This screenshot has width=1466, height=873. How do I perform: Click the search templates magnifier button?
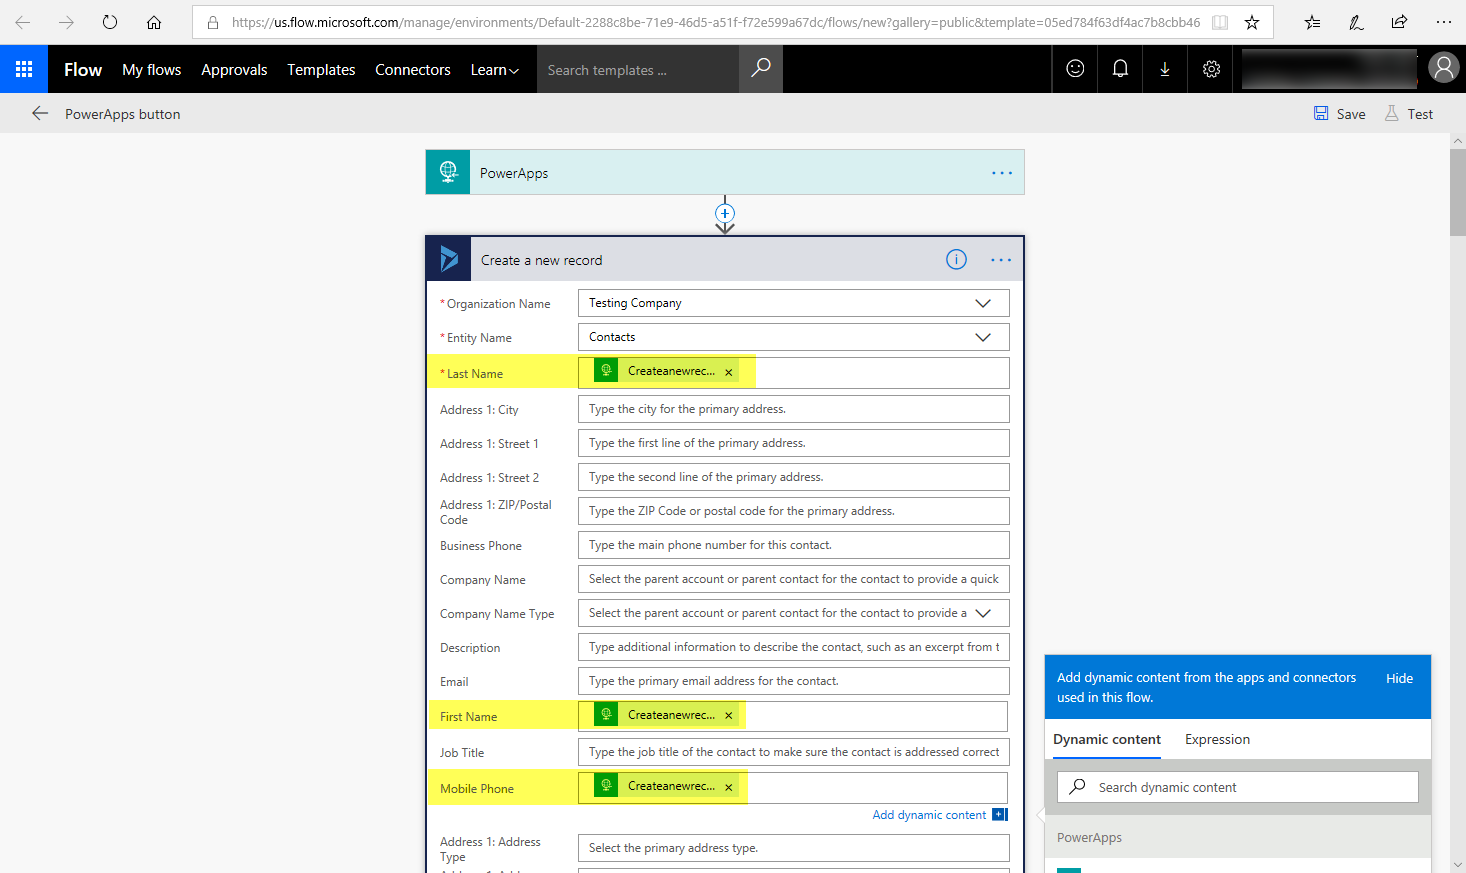click(x=761, y=69)
